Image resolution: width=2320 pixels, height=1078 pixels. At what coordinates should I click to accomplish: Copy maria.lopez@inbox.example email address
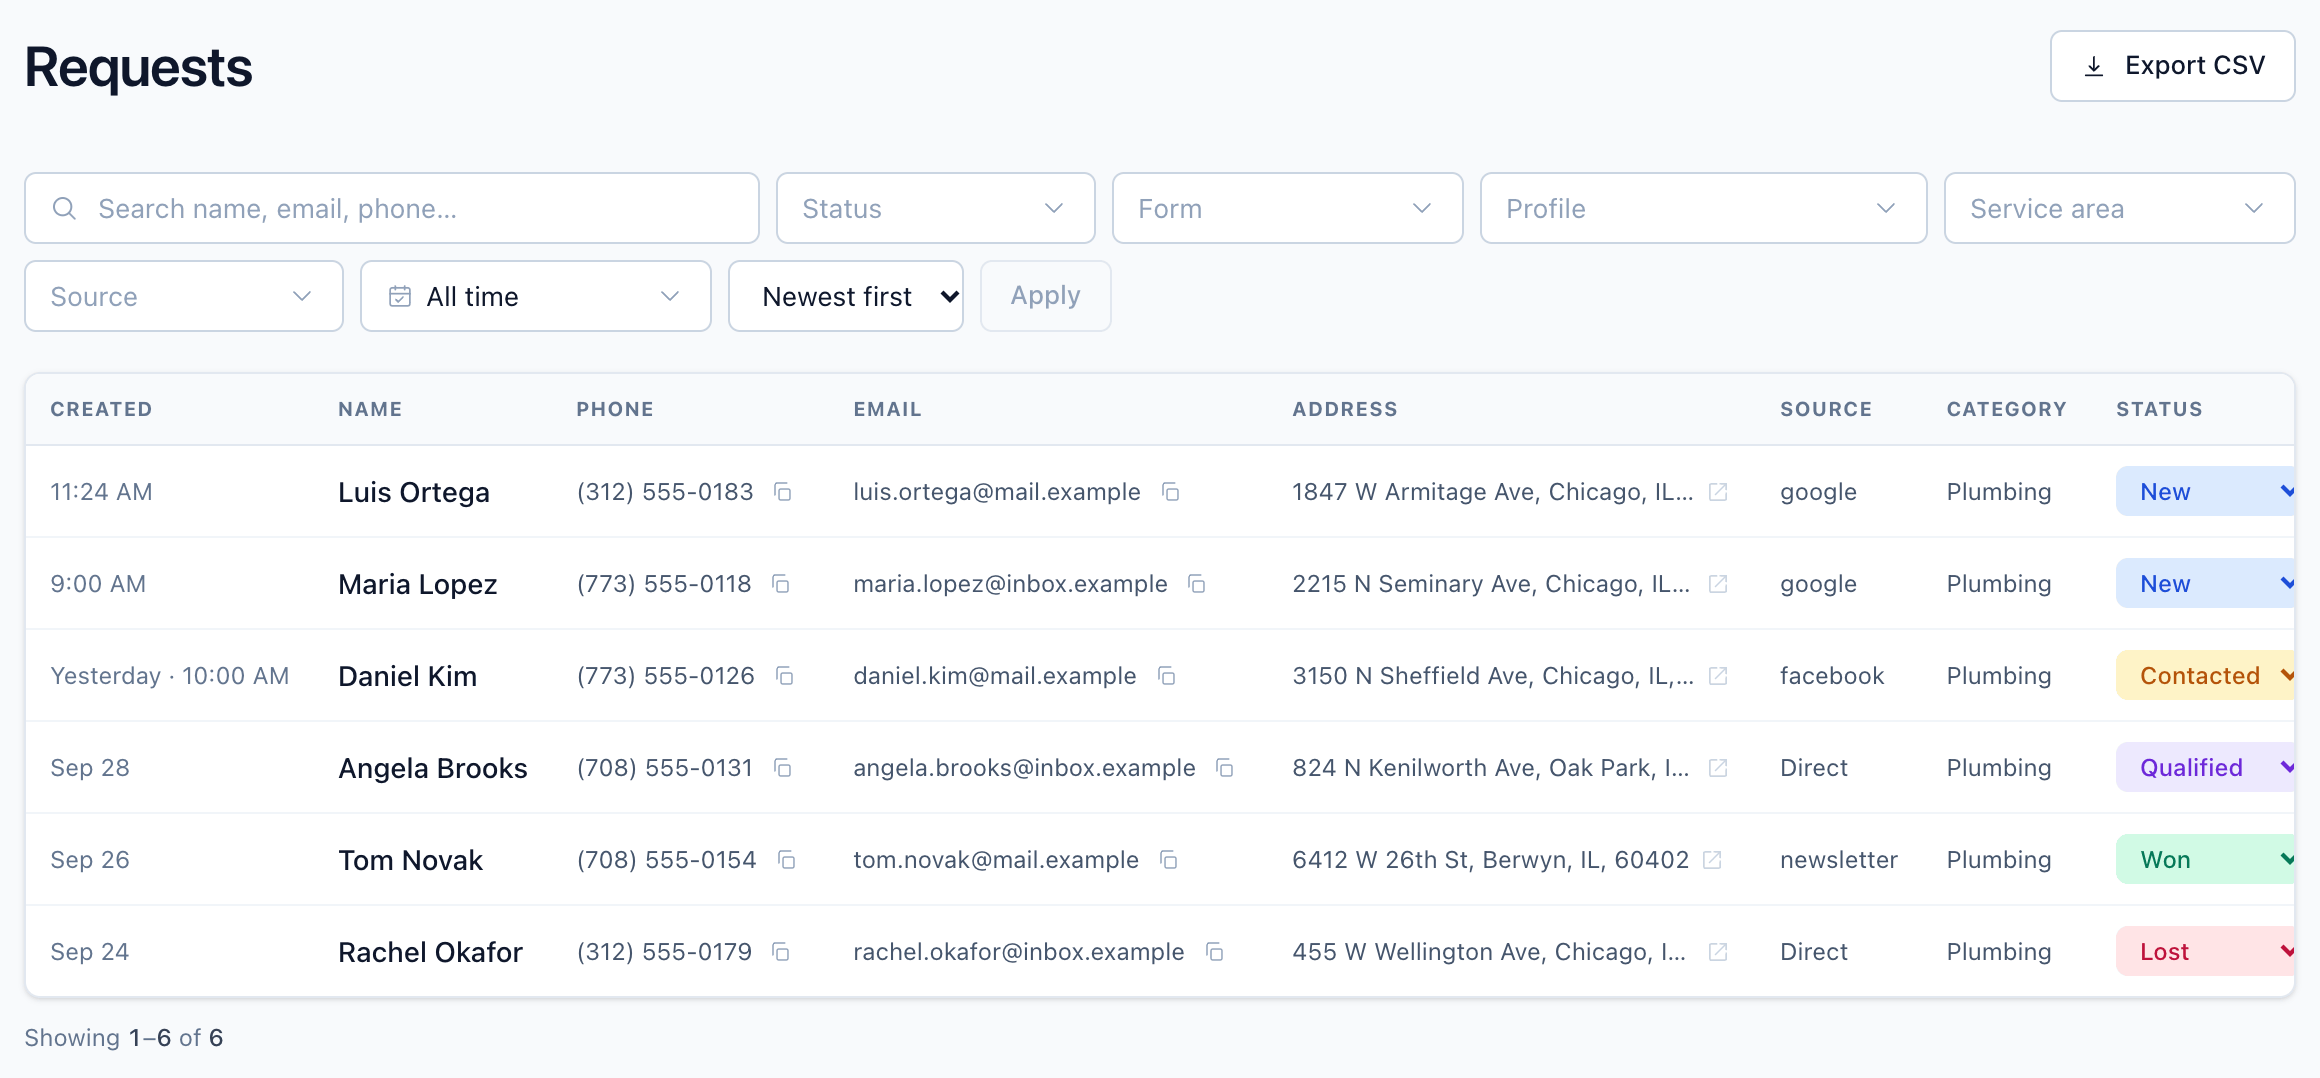[x=1197, y=584]
